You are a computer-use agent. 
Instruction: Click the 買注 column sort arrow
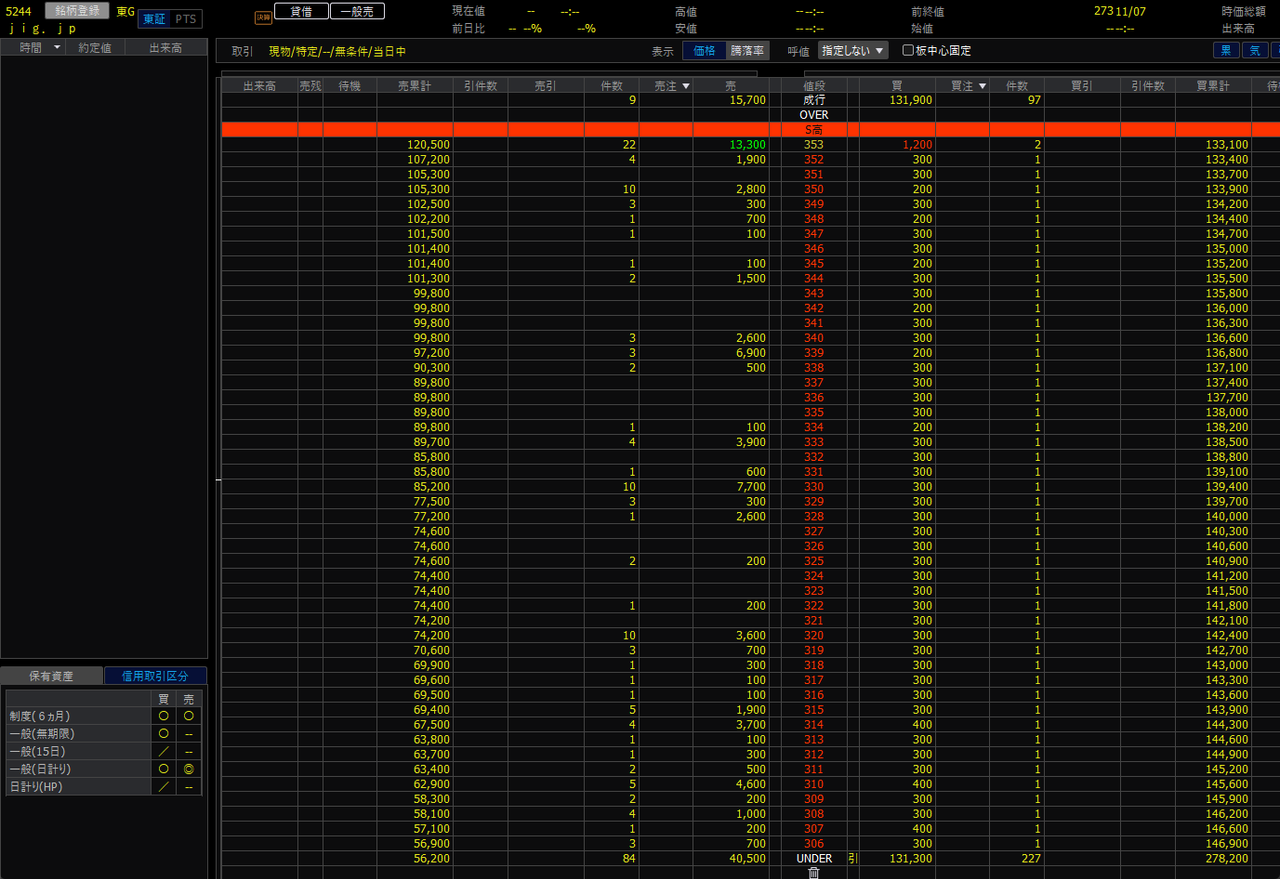(982, 86)
